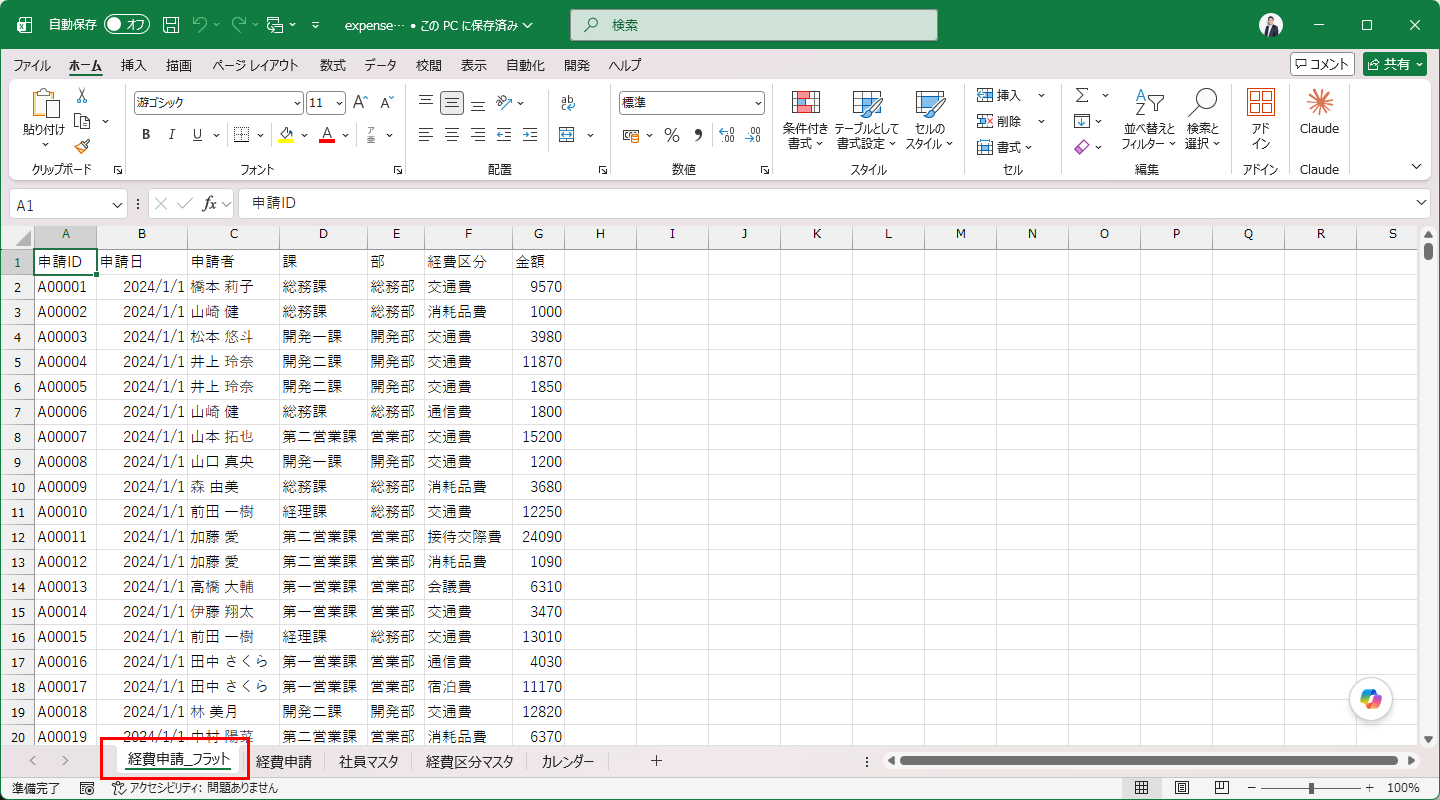Switch to データ ribbon tab
This screenshot has height=800, width=1440.
[x=380, y=65]
